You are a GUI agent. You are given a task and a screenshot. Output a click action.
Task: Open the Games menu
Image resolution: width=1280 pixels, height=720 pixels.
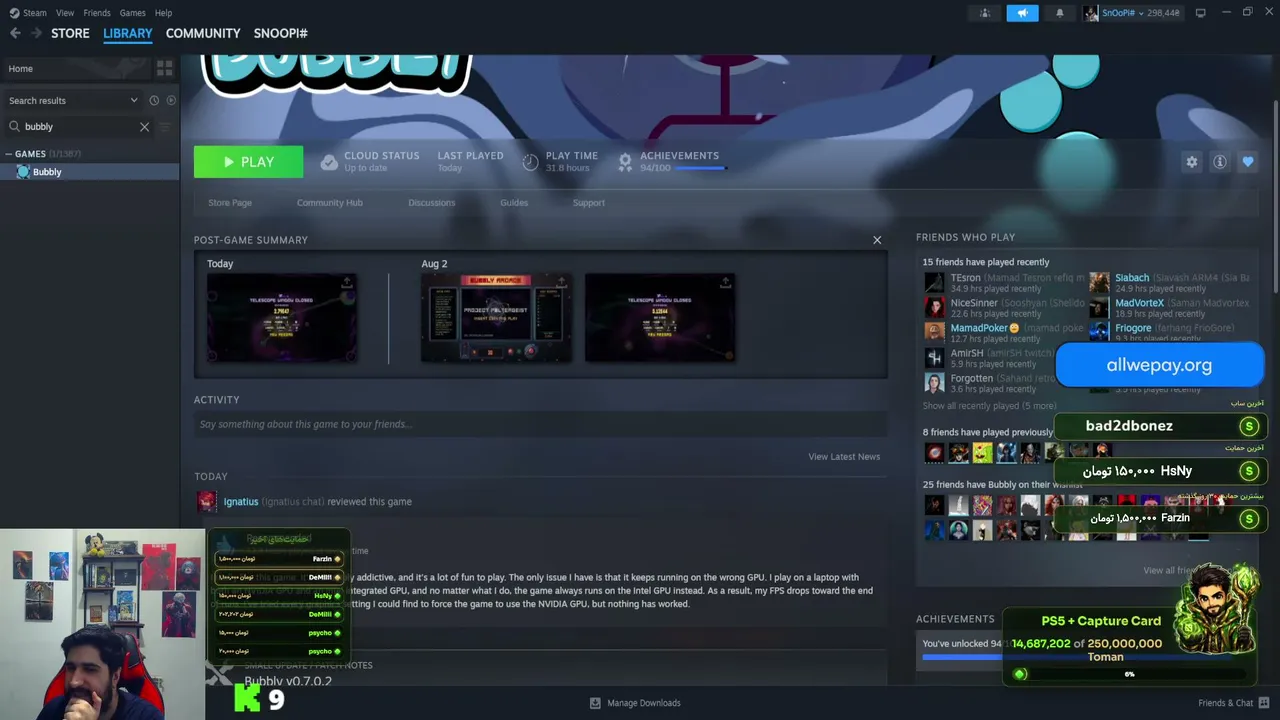point(132,13)
